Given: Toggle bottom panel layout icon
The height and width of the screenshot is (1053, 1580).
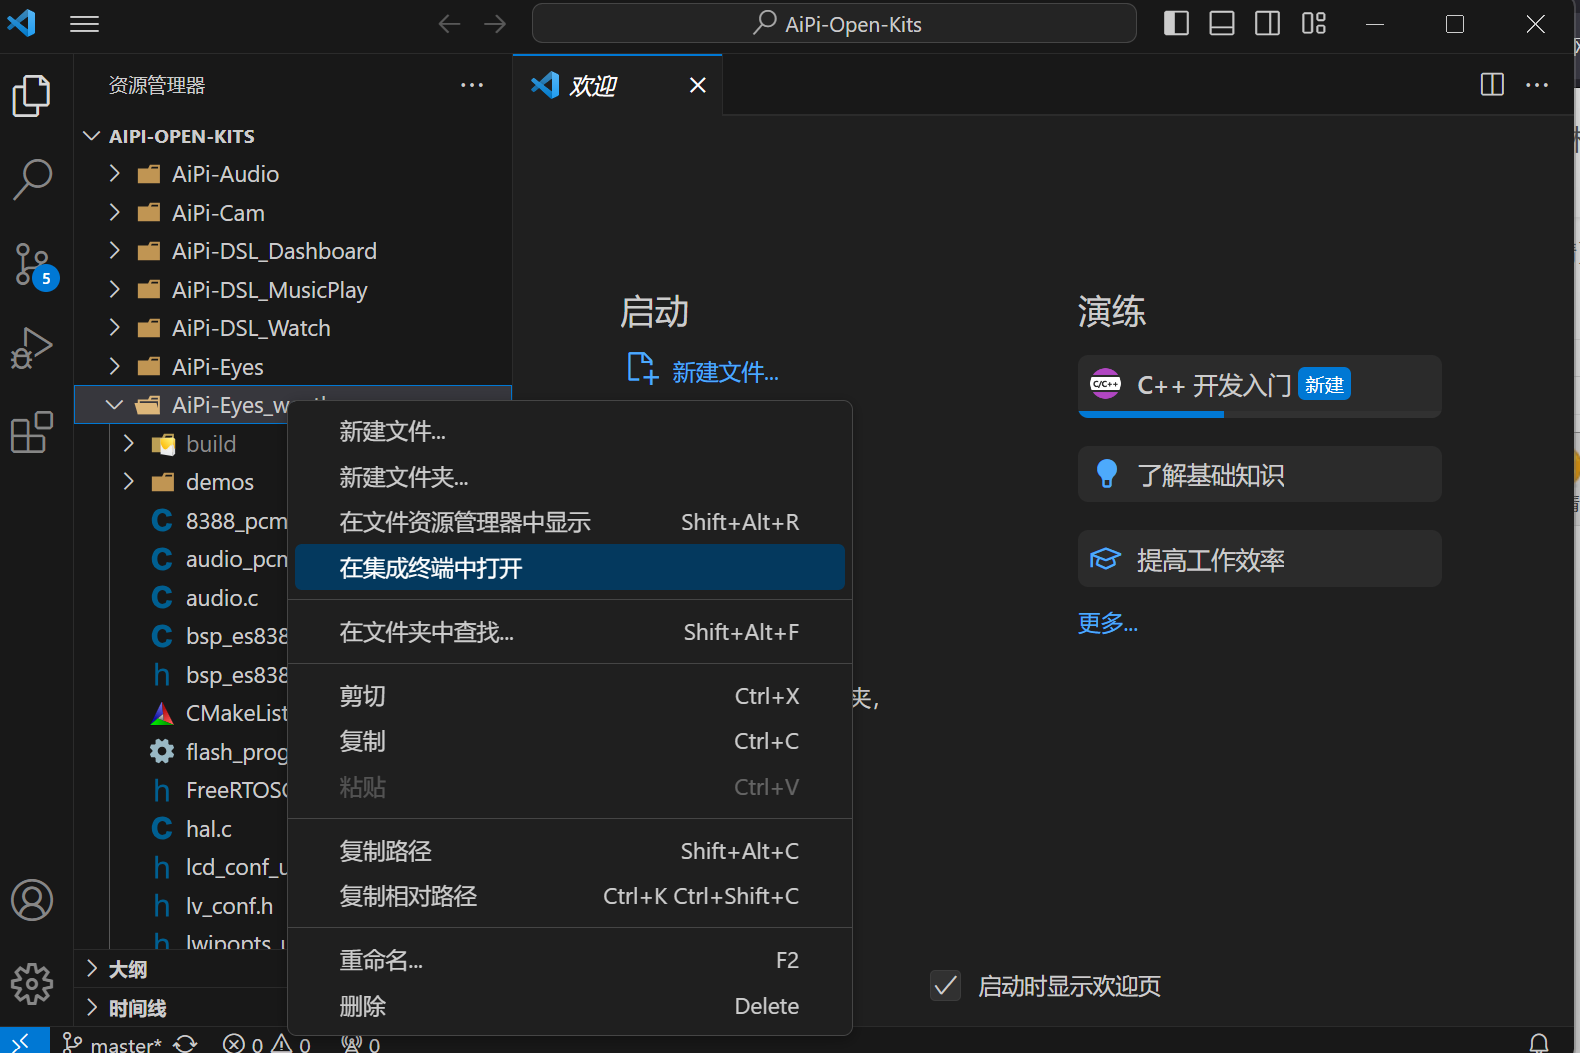Looking at the screenshot, I should (x=1222, y=23).
